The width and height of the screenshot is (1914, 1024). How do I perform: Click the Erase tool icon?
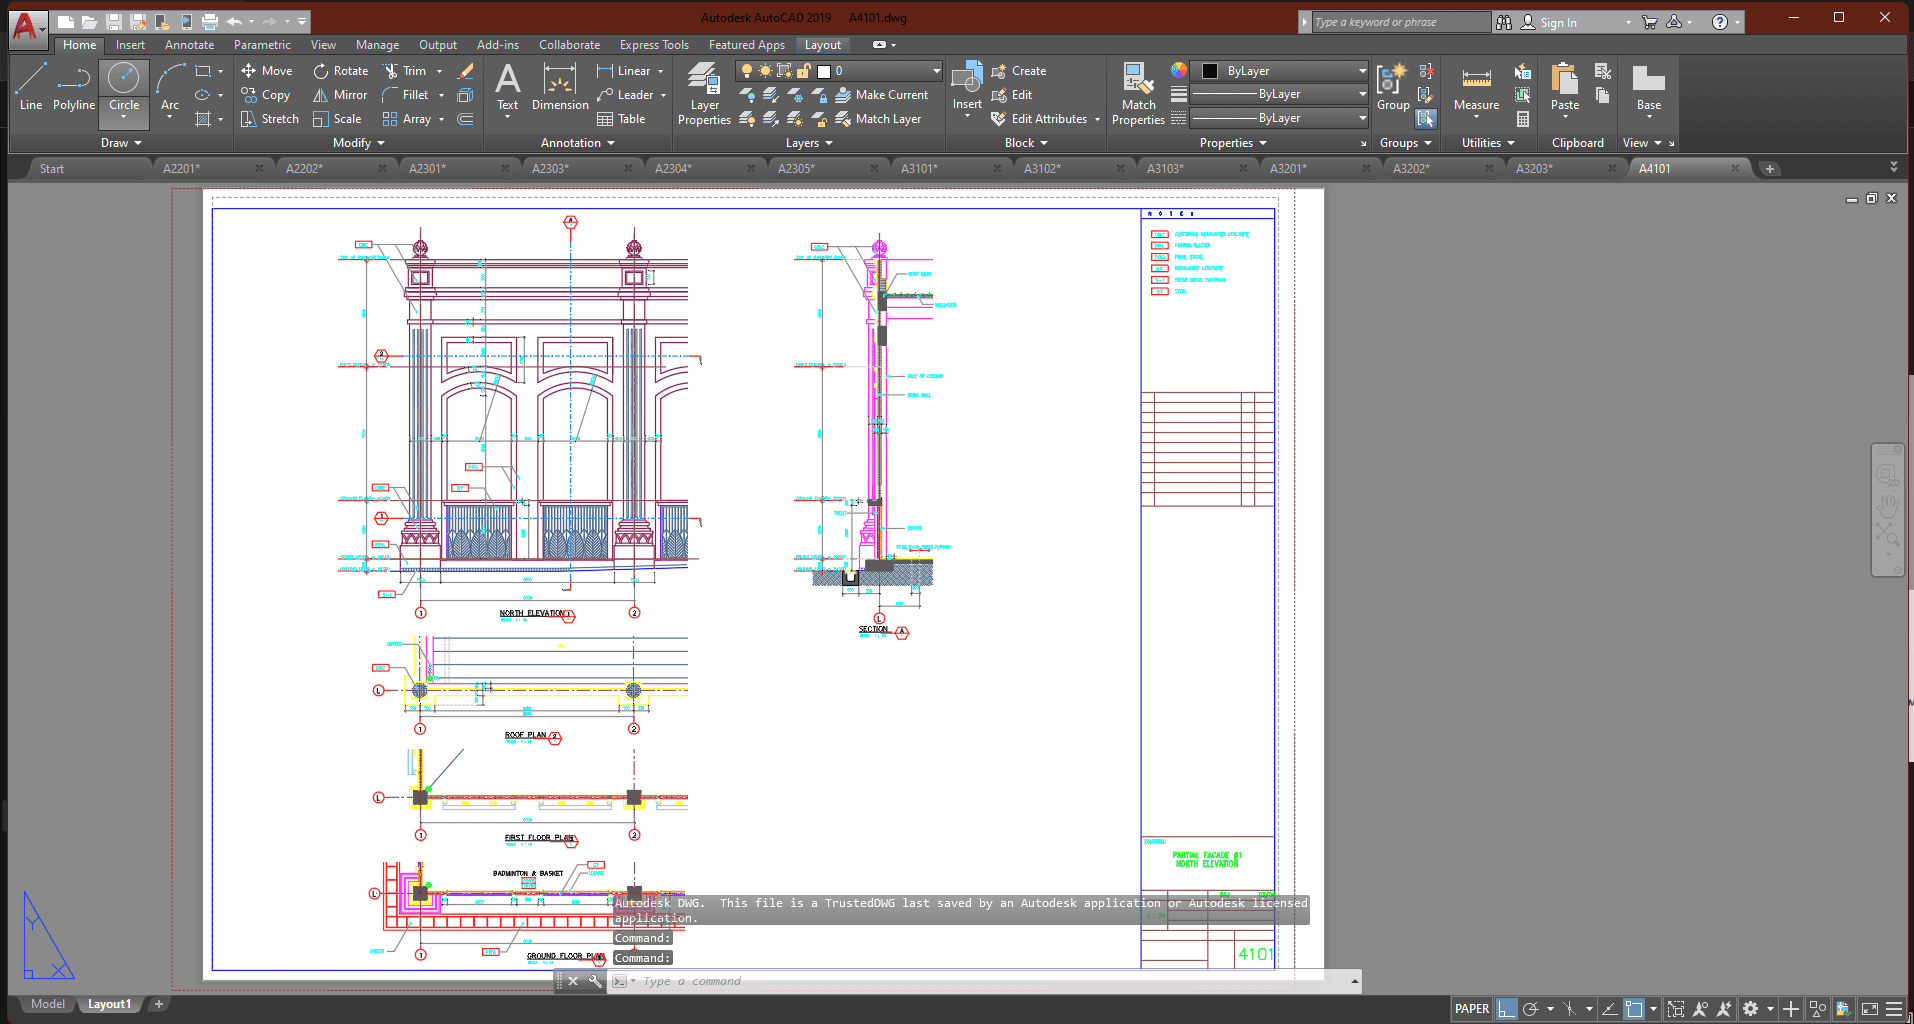coord(465,71)
